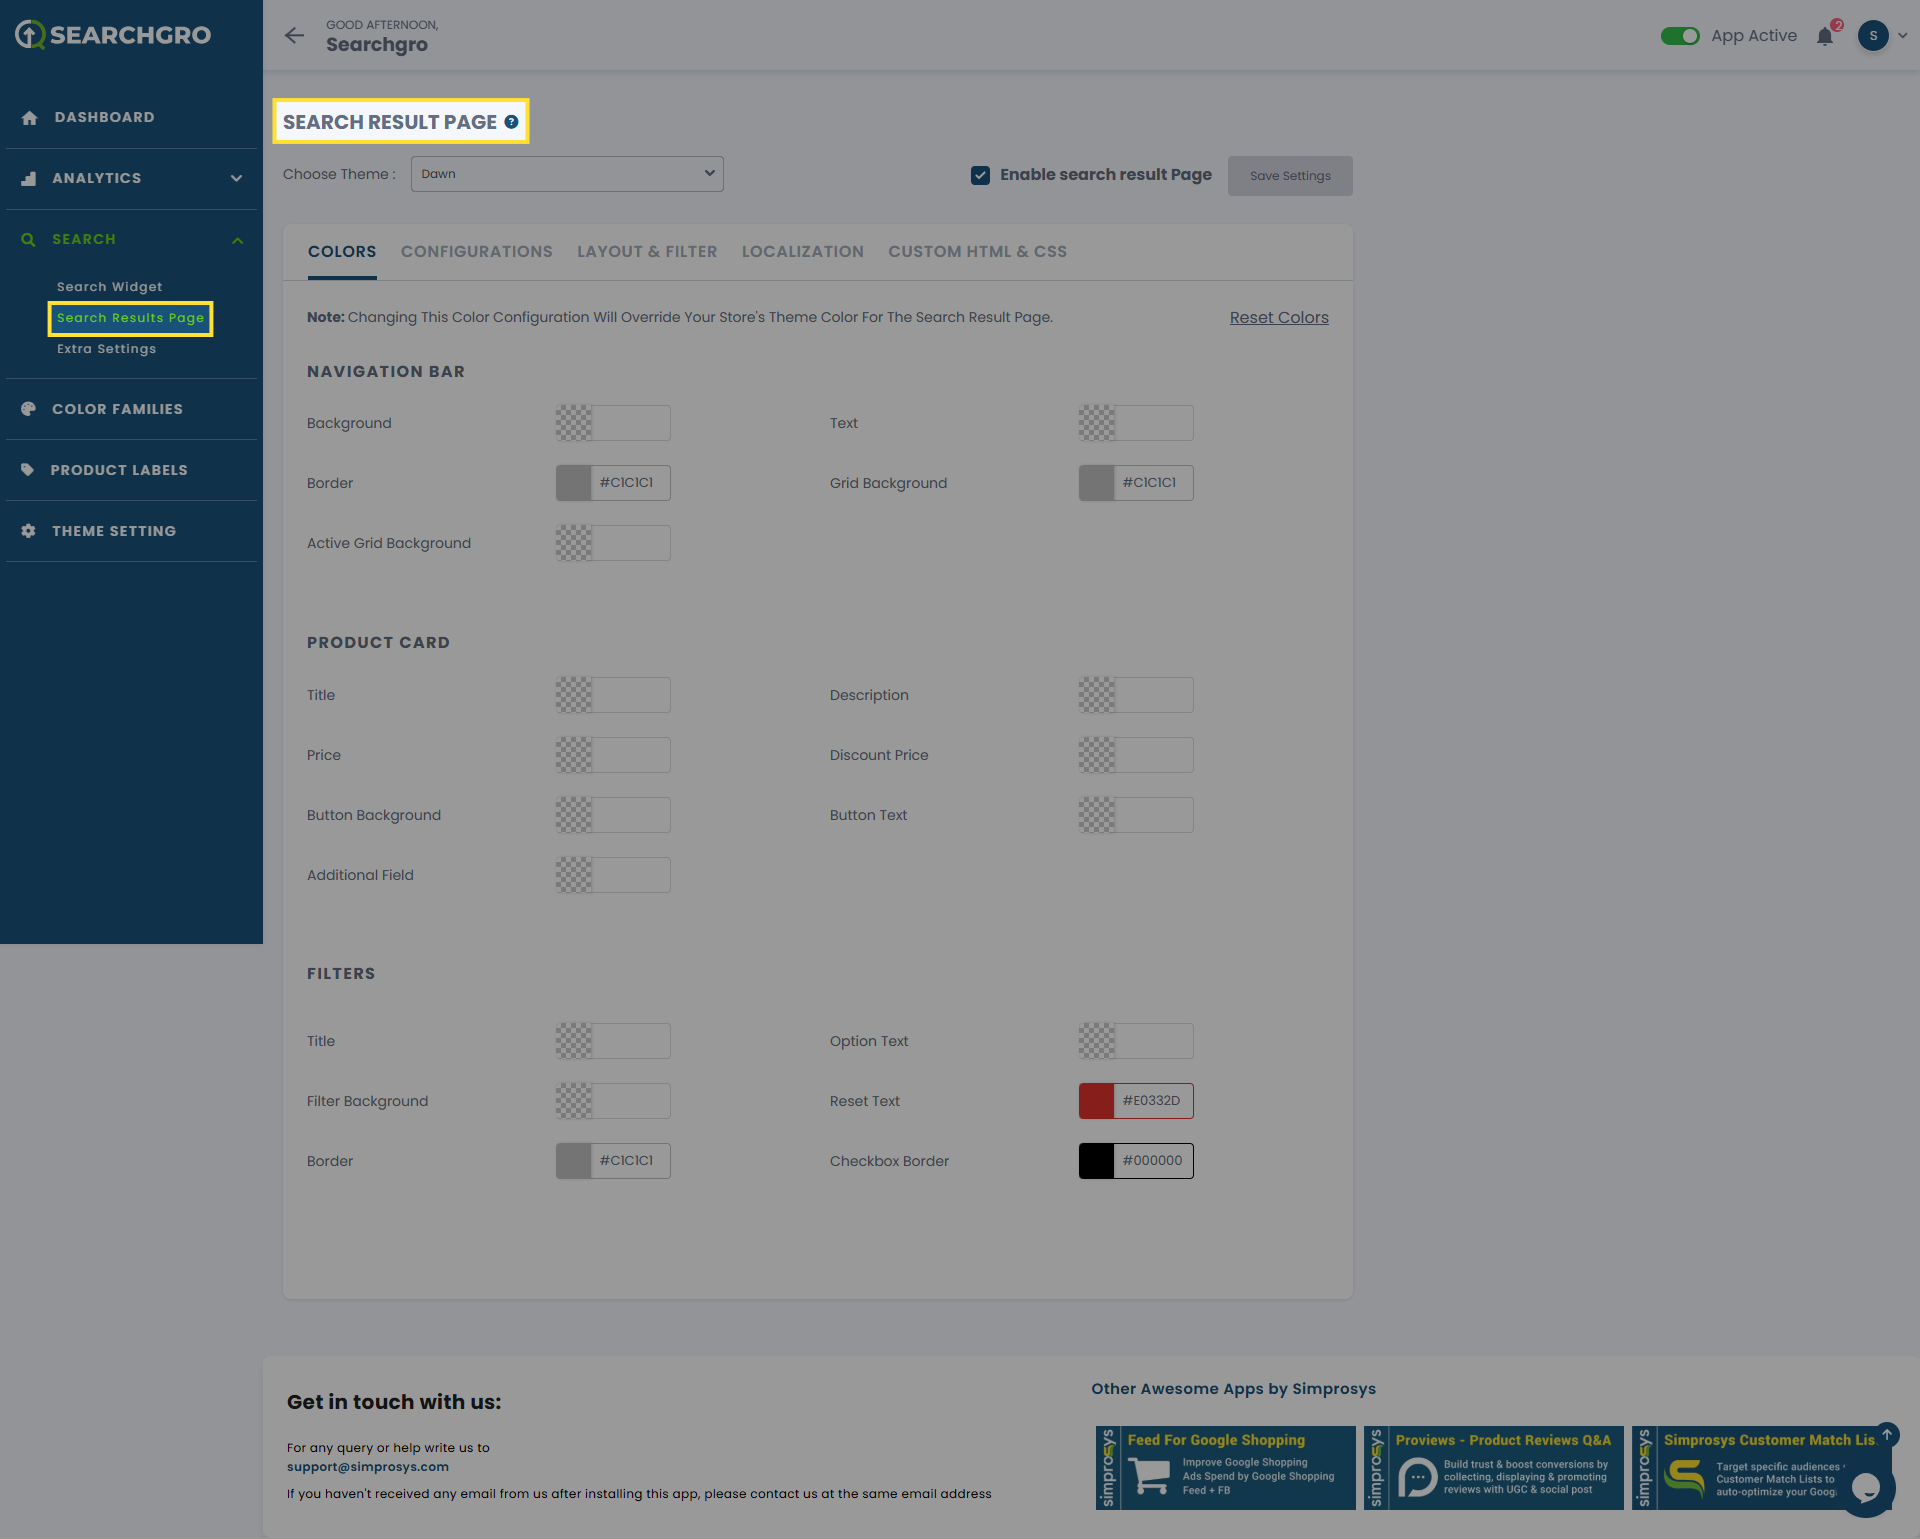Open Theme Setting gear icon
This screenshot has height=1539, width=1920.
28,531
